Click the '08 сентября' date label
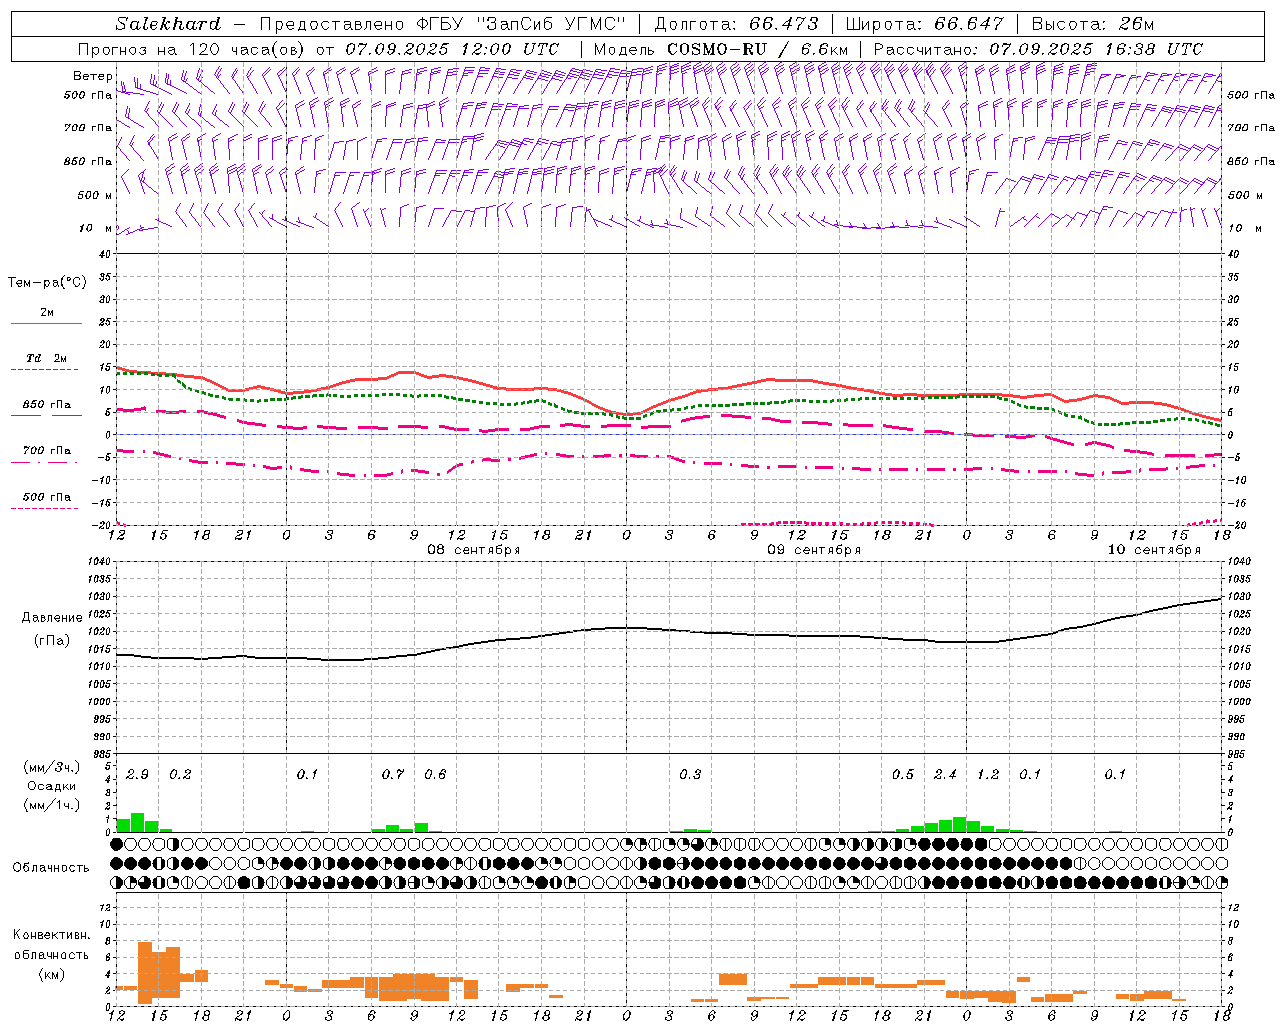This screenshot has height=1024, width=1280. pos(474,550)
